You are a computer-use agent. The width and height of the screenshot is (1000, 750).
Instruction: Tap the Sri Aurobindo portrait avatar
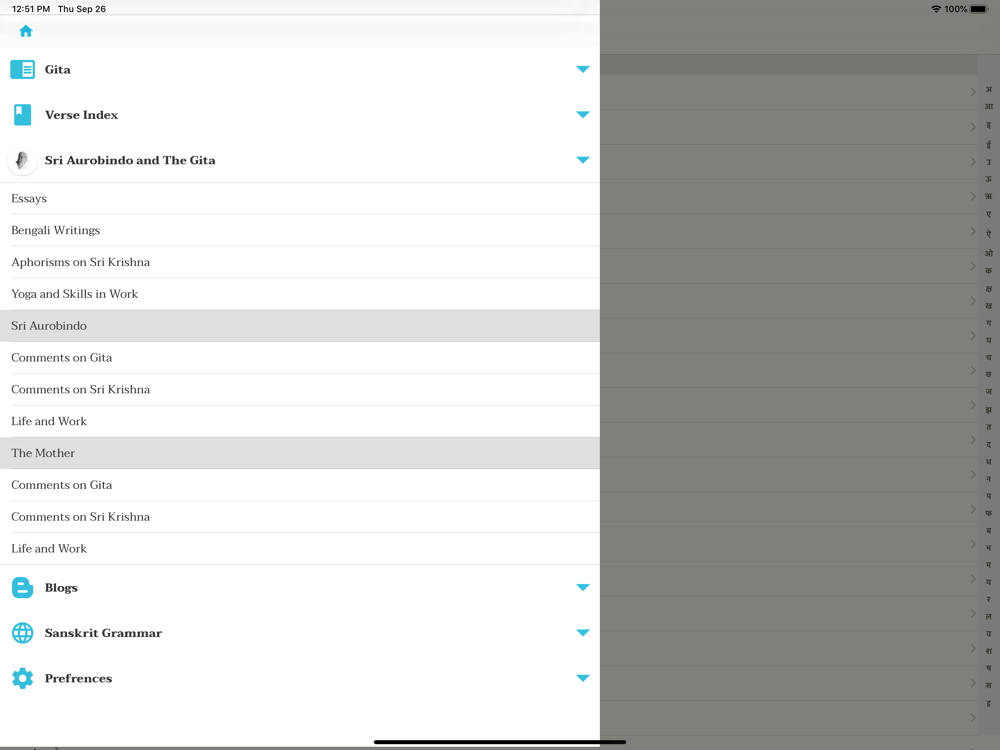click(x=22, y=160)
